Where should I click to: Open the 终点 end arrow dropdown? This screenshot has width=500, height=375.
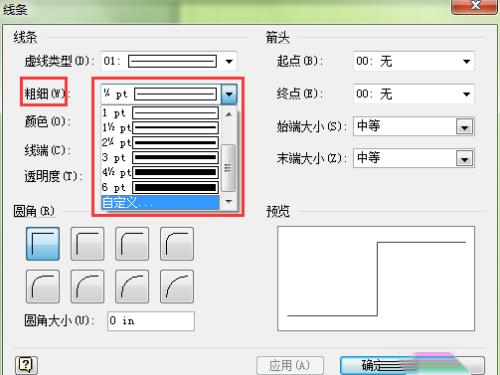[467, 94]
